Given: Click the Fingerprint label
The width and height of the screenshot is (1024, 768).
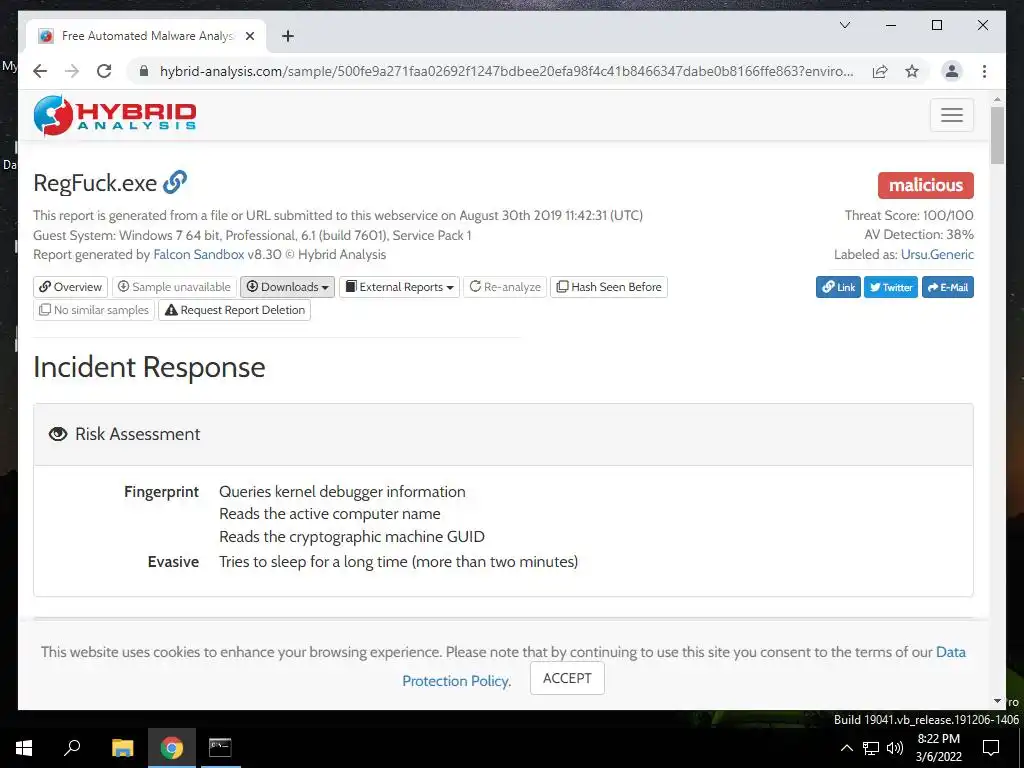Looking at the screenshot, I should click(161, 492).
